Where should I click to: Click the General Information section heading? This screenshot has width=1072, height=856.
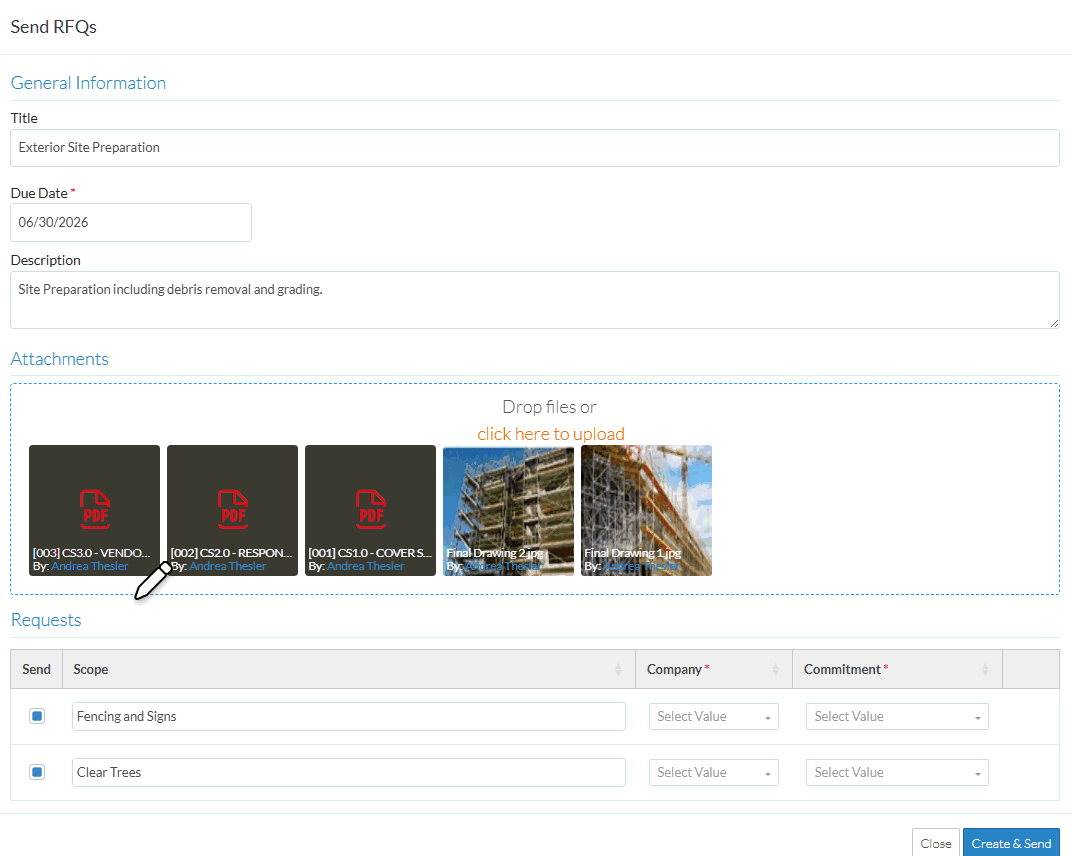point(88,83)
